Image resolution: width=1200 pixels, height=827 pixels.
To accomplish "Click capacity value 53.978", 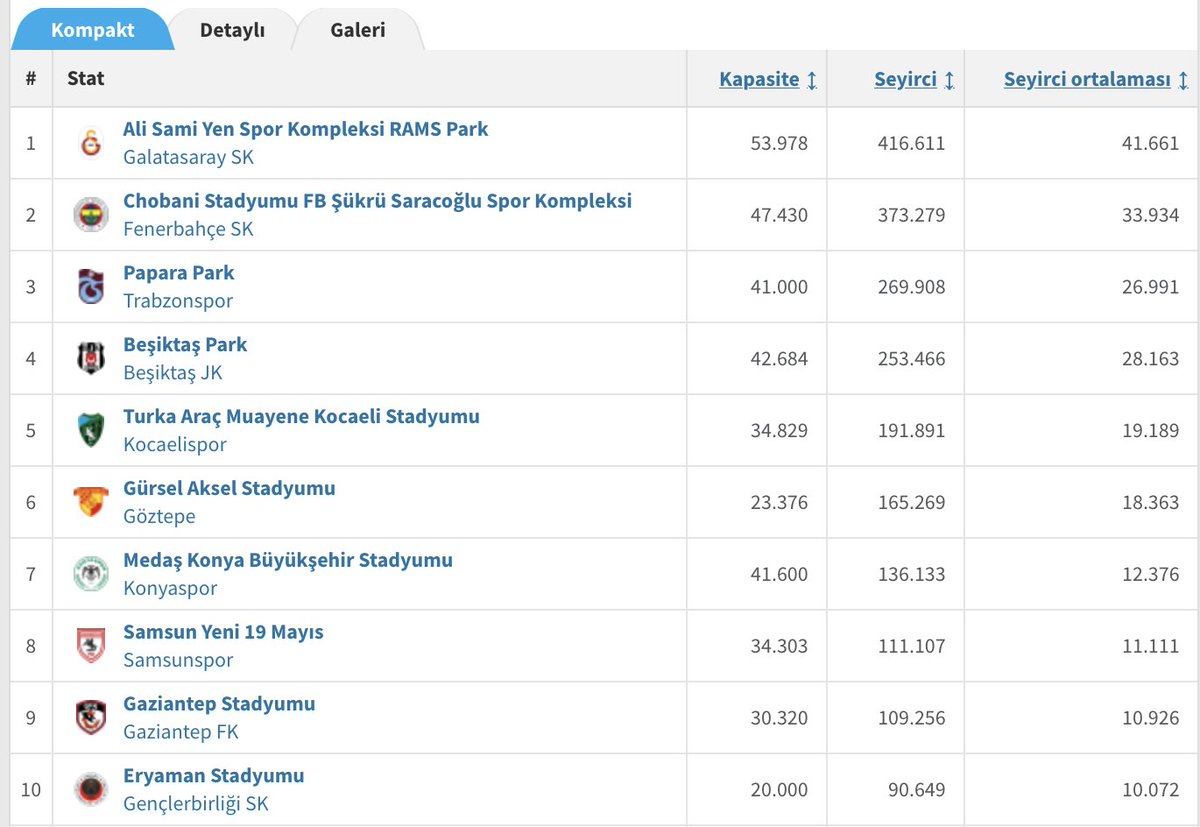I will [779, 143].
